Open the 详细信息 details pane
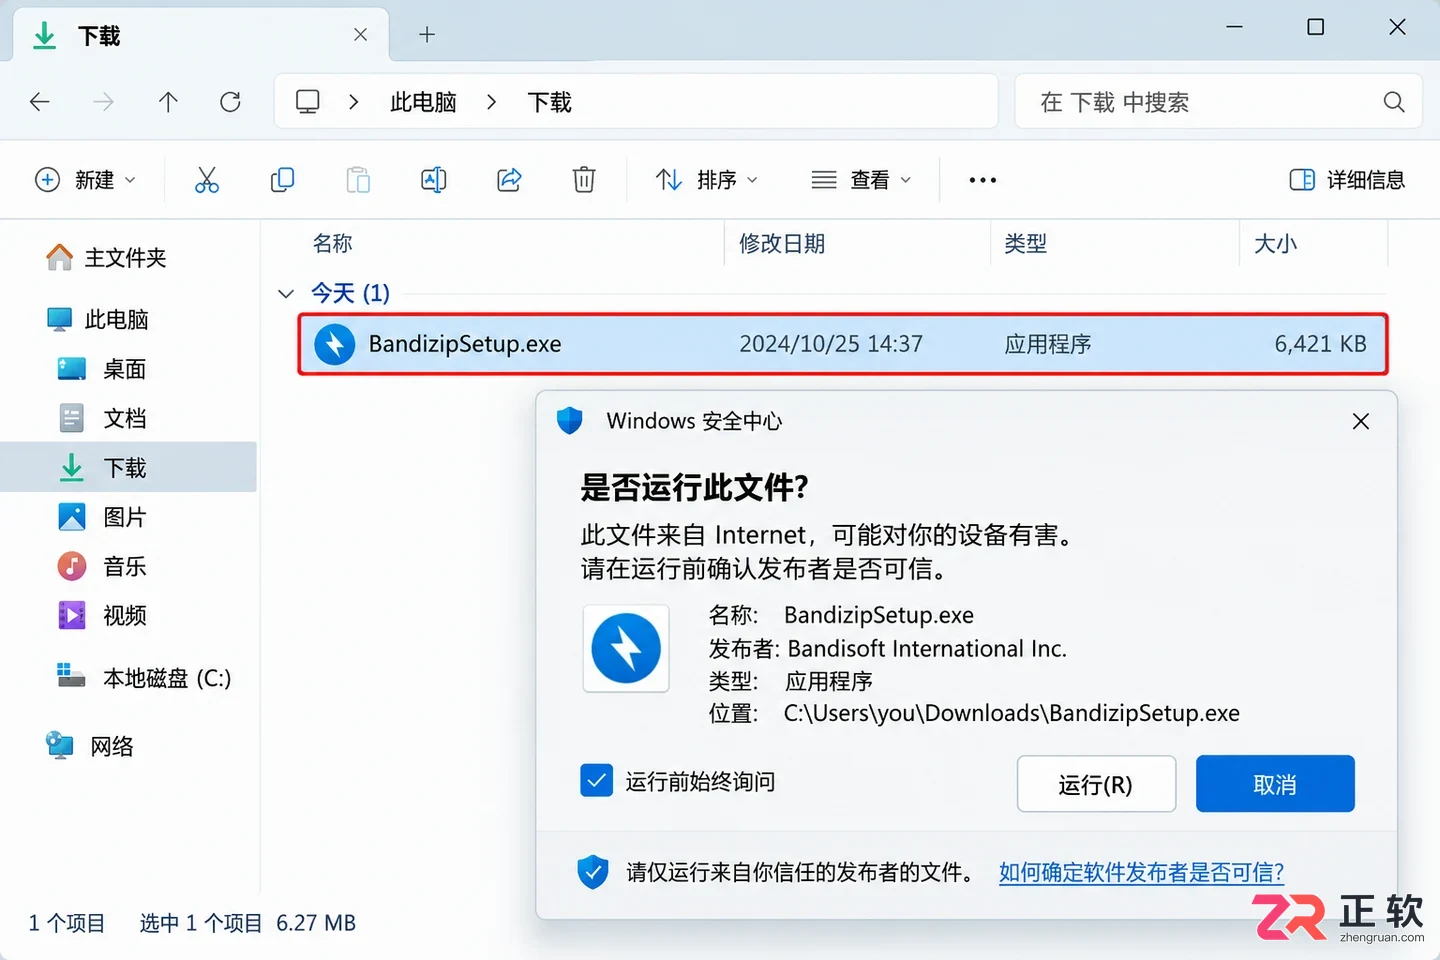1440x960 pixels. tap(1347, 180)
